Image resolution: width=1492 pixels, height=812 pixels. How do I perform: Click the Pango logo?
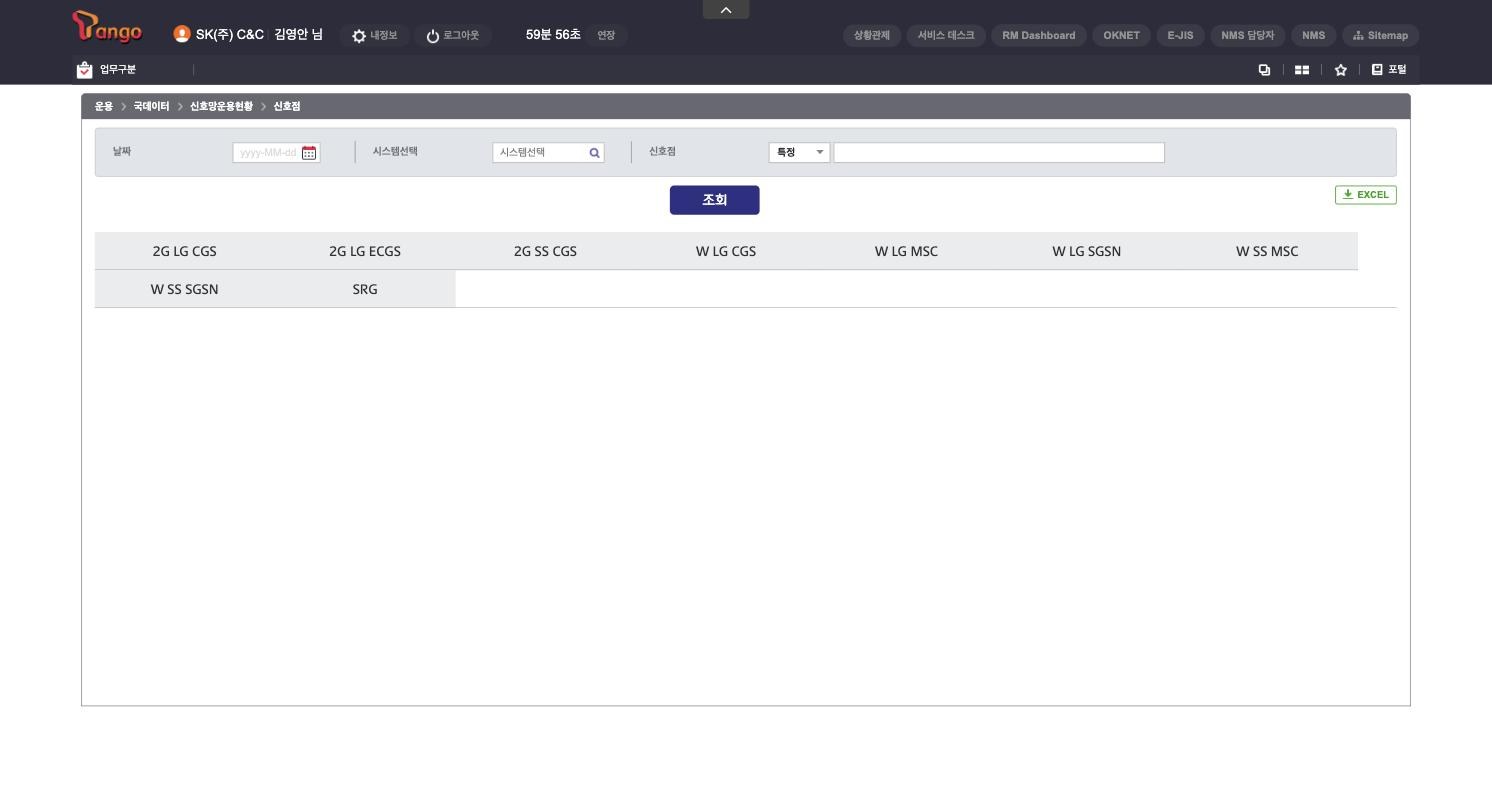107,28
